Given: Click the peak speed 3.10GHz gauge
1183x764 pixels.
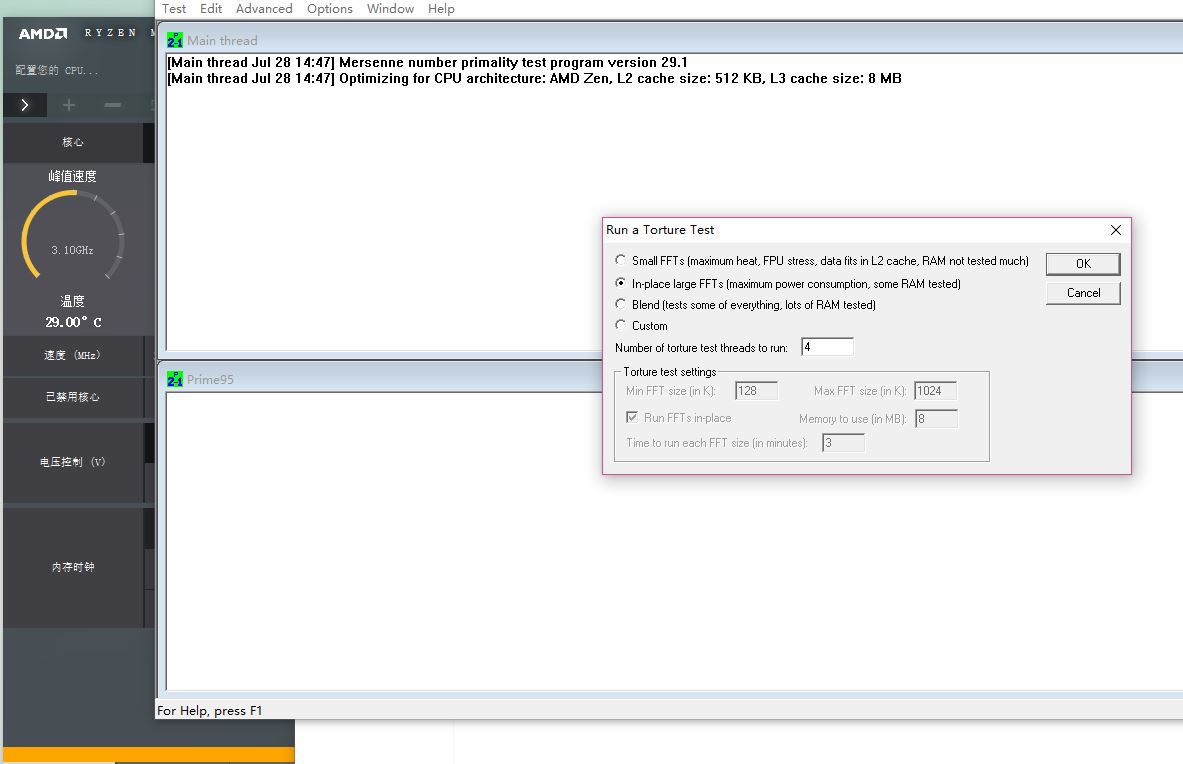Looking at the screenshot, I should point(73,239).
